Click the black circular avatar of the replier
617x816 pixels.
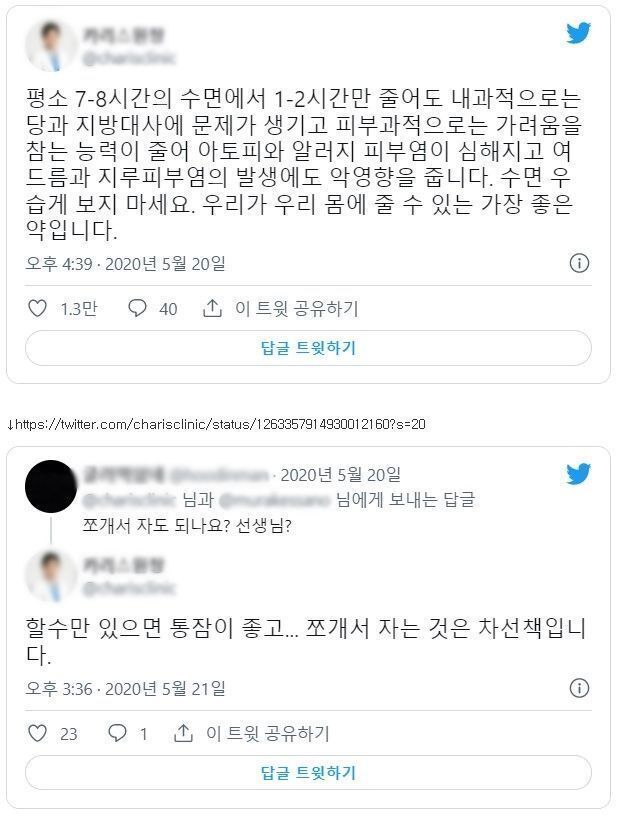coord(50,486)
